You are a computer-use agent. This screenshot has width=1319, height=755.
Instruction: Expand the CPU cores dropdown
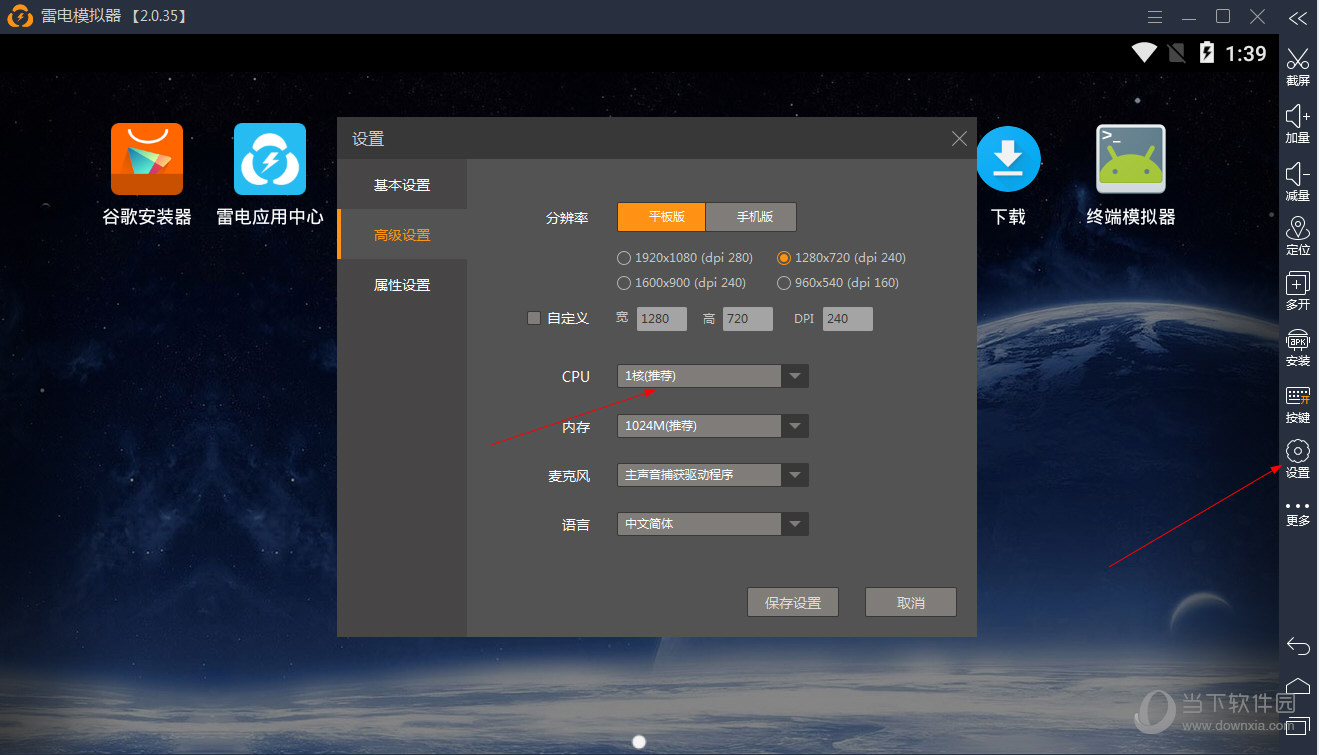[794, 376]
